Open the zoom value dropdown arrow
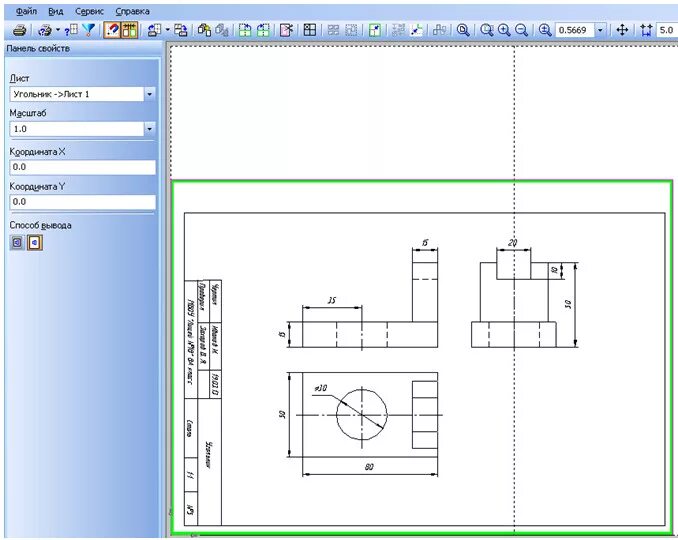The height and width of the screenshot is (540, 678). pyautogui.click(x=600, y=30)
